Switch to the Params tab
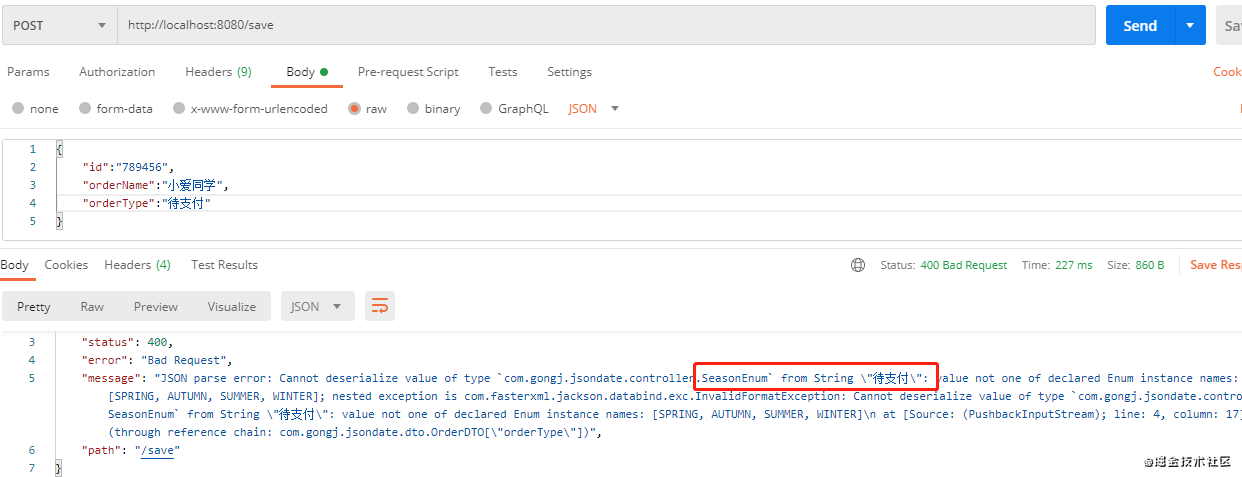The height and width of the screenshot is (477, 1242). coord(28,72)
